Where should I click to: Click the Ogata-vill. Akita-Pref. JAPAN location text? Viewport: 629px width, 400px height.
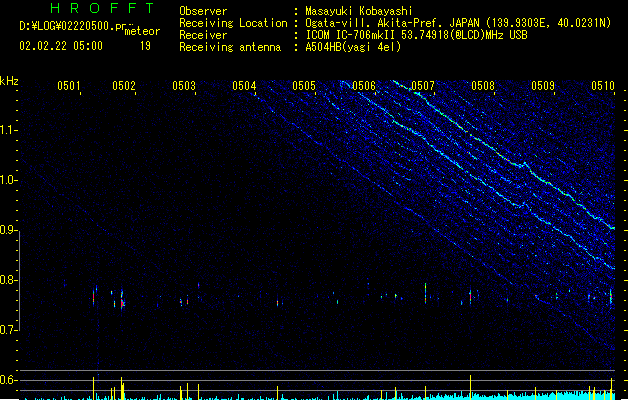click(392, 23)
